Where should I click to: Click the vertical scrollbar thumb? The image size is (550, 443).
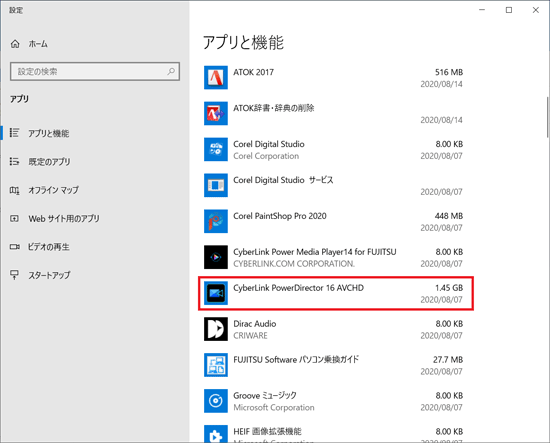click(547, 118)
